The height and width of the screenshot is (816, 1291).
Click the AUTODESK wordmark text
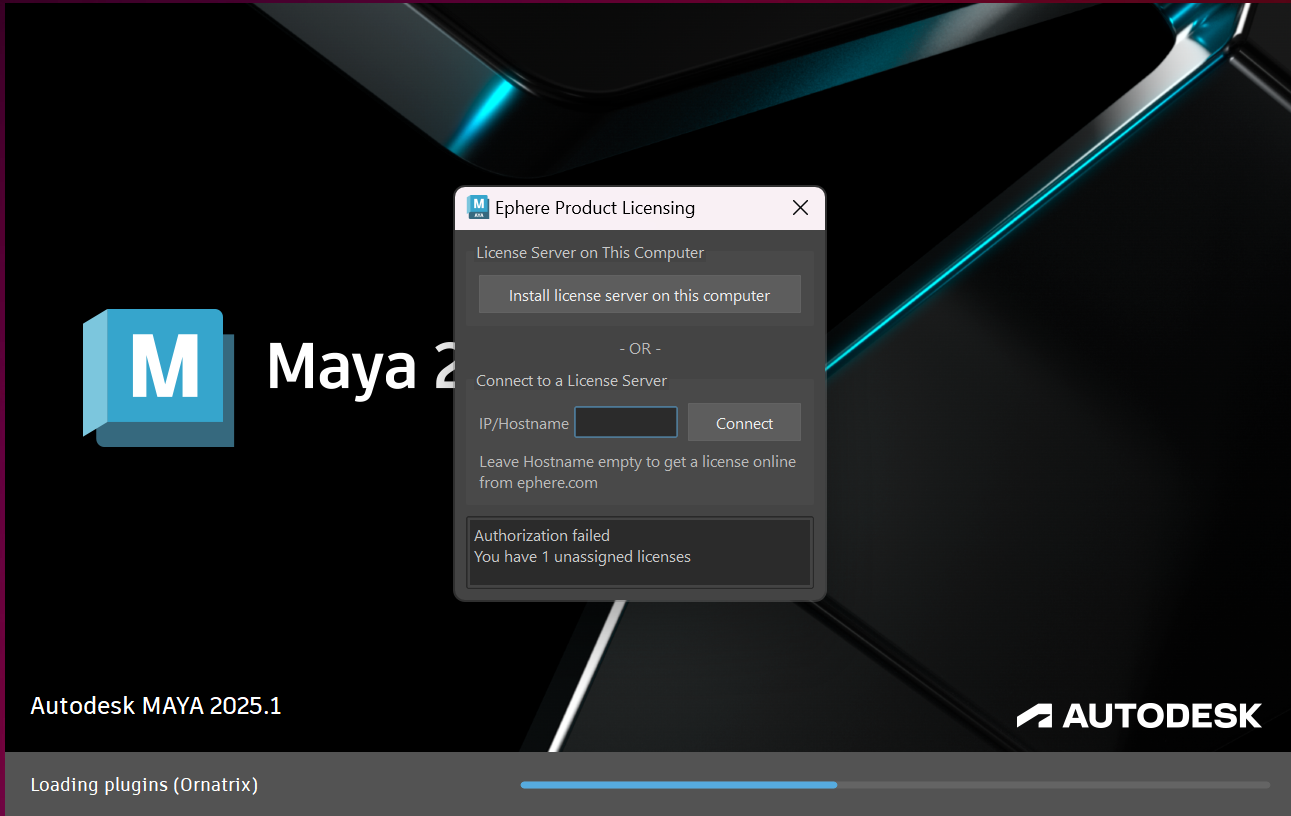point(1161,716)
